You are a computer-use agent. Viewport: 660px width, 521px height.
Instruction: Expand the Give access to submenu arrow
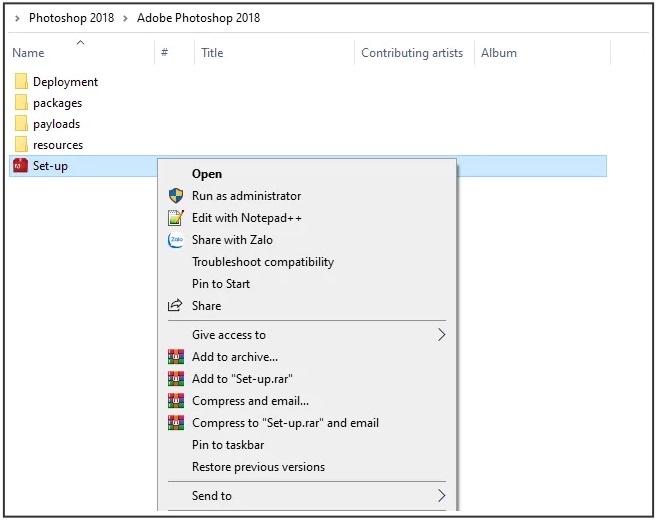tap(441, 335)
